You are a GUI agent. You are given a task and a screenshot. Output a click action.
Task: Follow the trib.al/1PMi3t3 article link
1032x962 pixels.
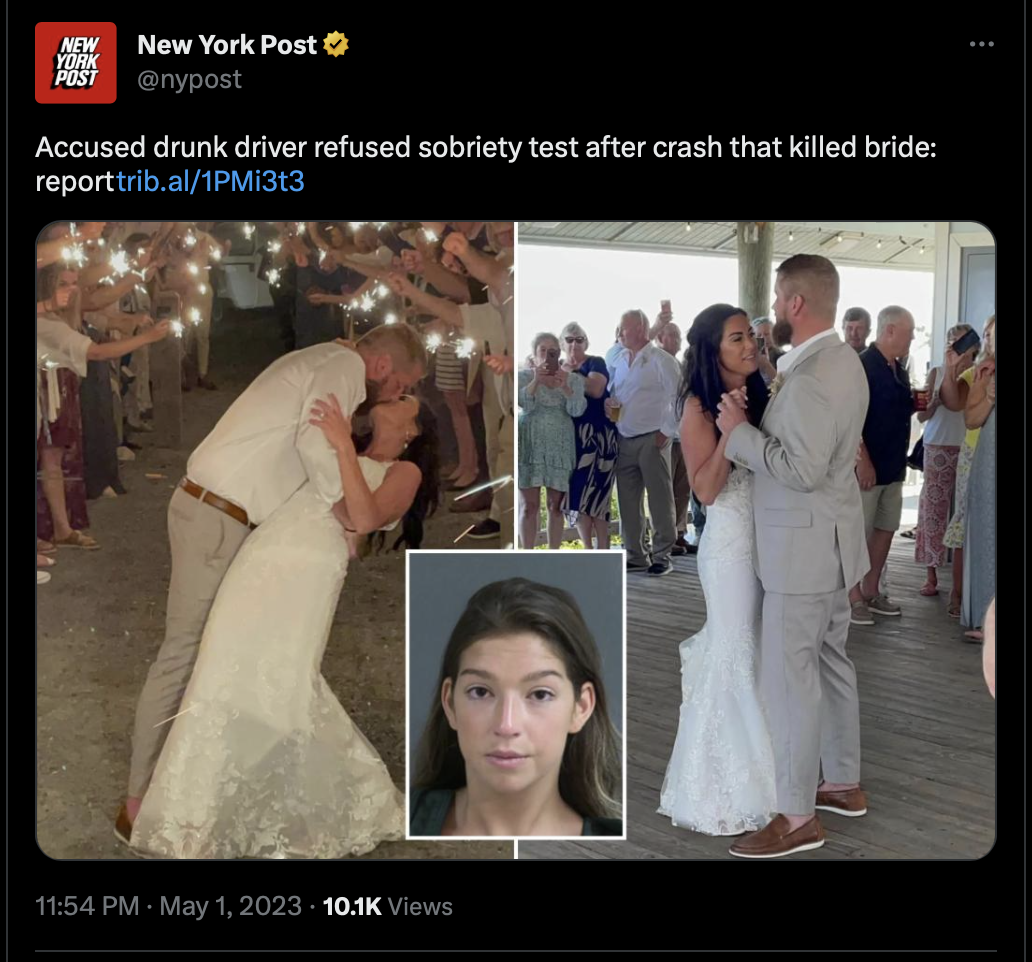click(210, 181)
